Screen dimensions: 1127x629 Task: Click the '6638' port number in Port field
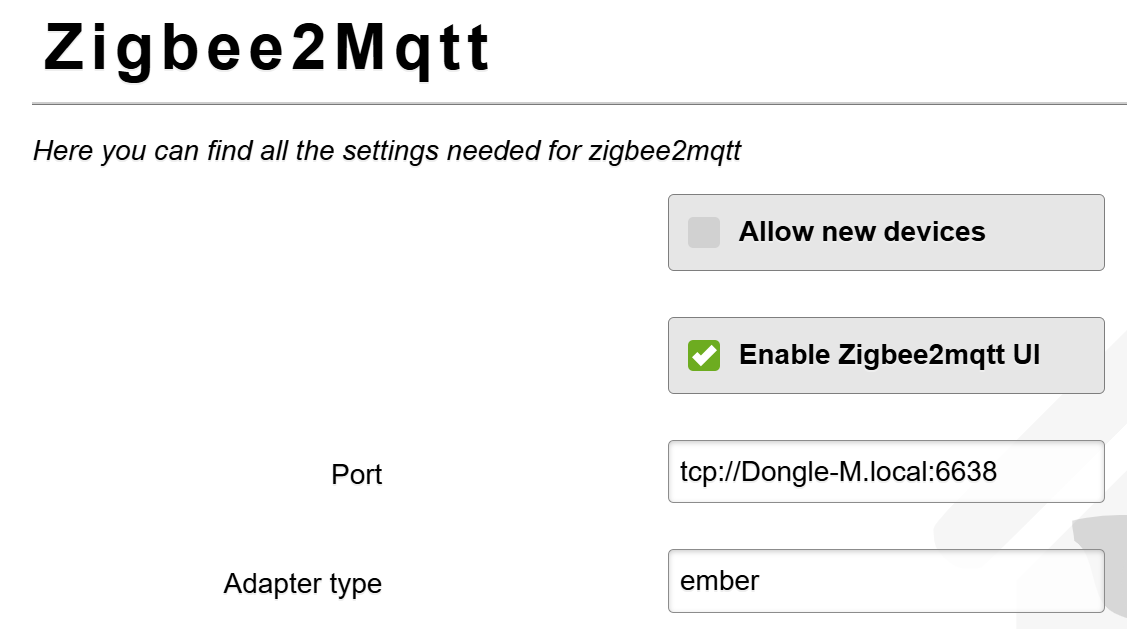pos(965,472)
